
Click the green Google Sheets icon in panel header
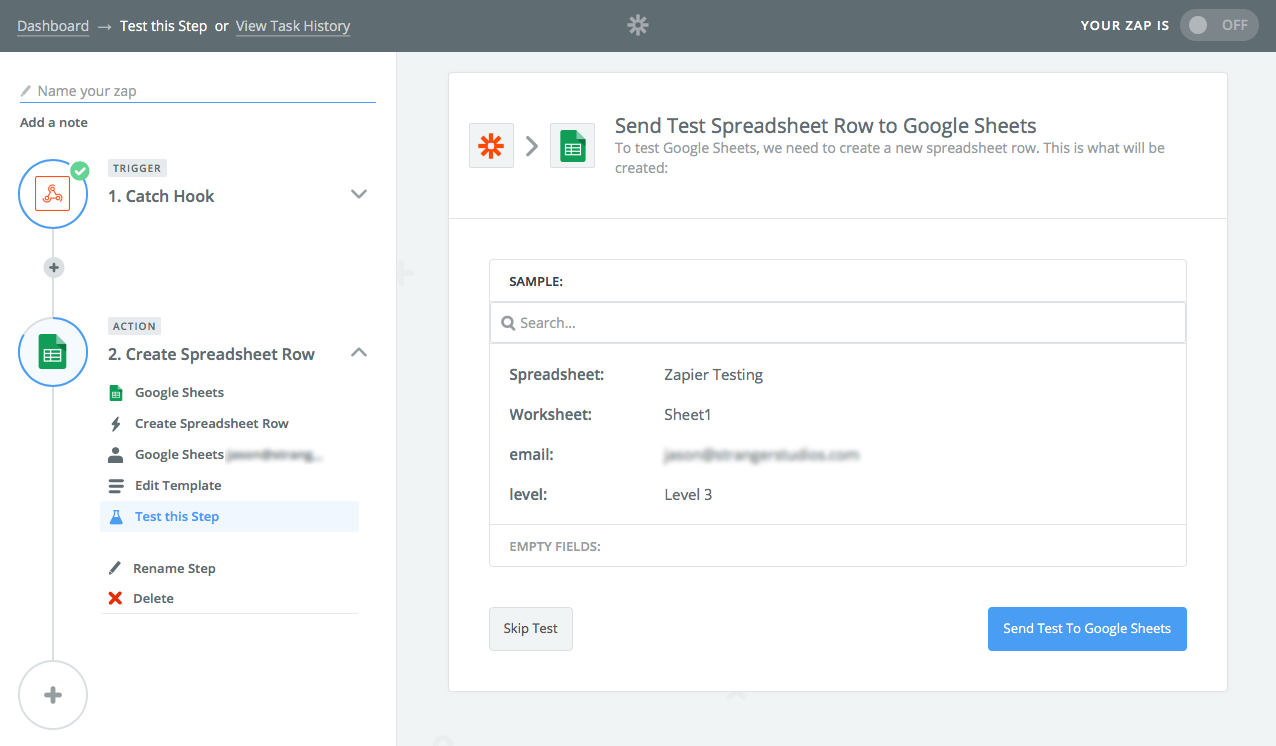tap(572, 146)
